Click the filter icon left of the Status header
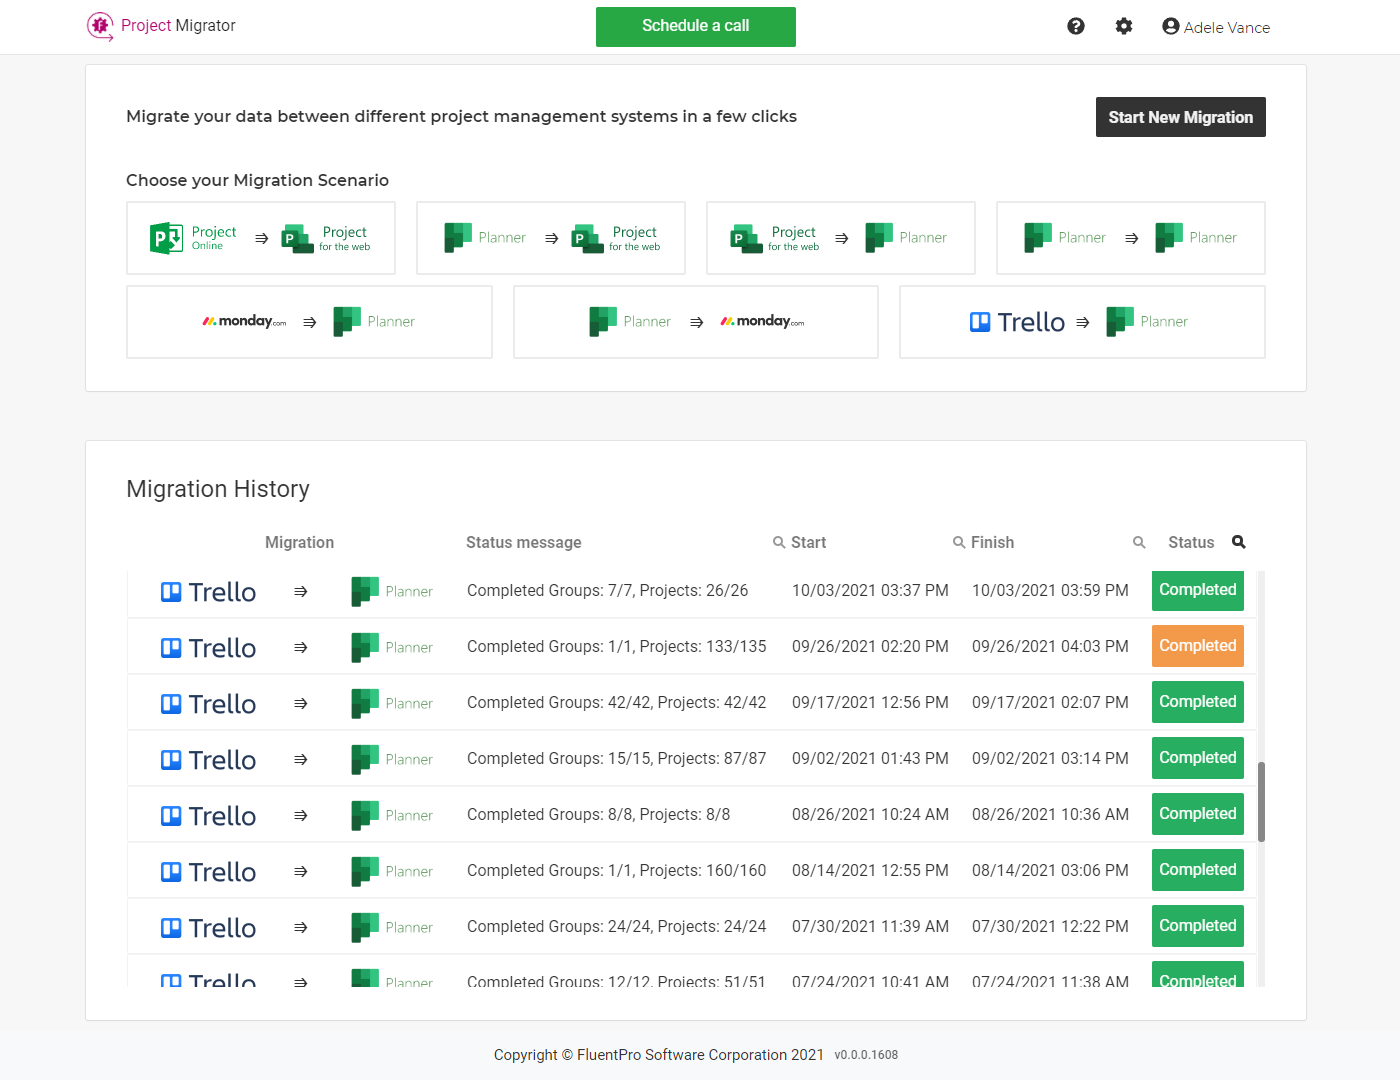The width and height of the screenshot is (1400, 1080). [1139, 542]
